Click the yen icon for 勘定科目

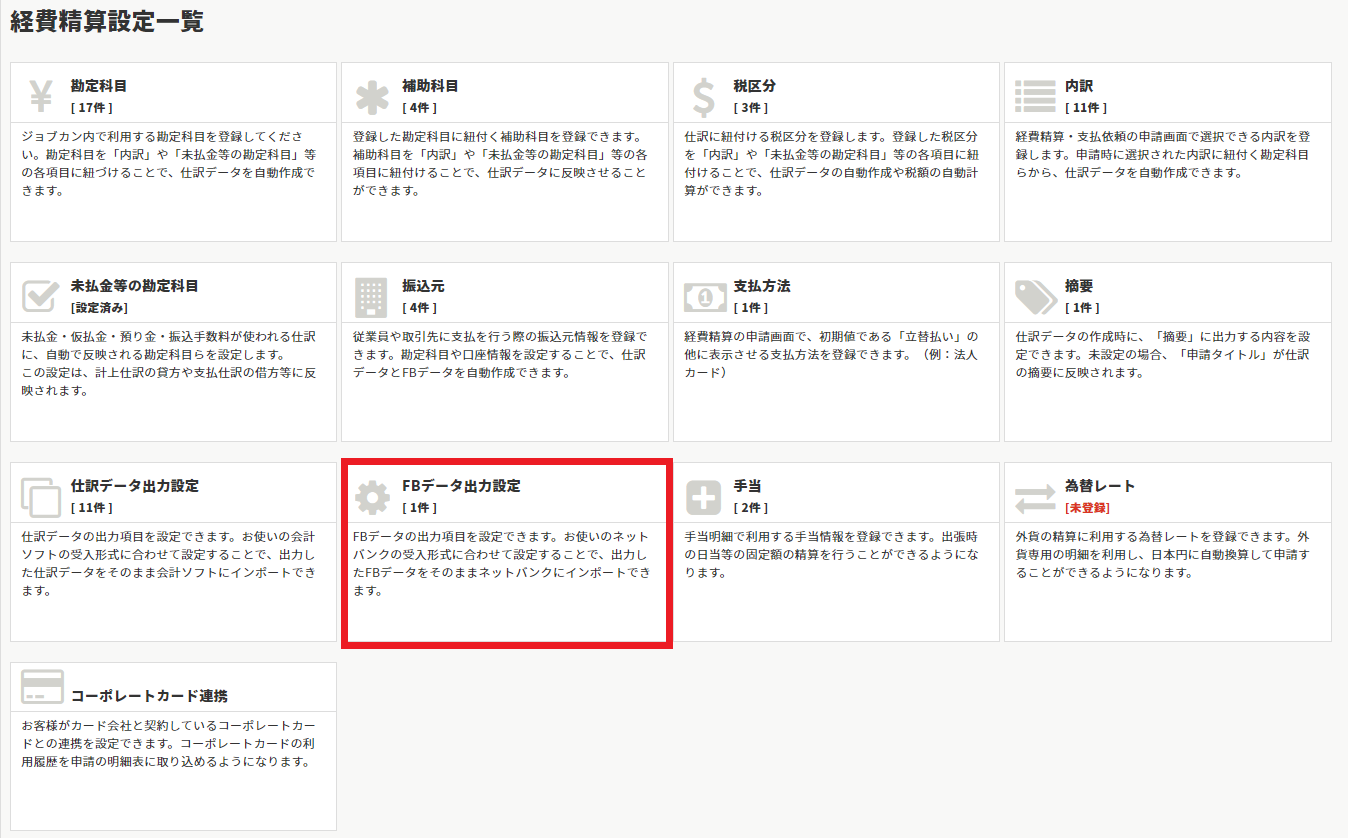coord(41,97)
